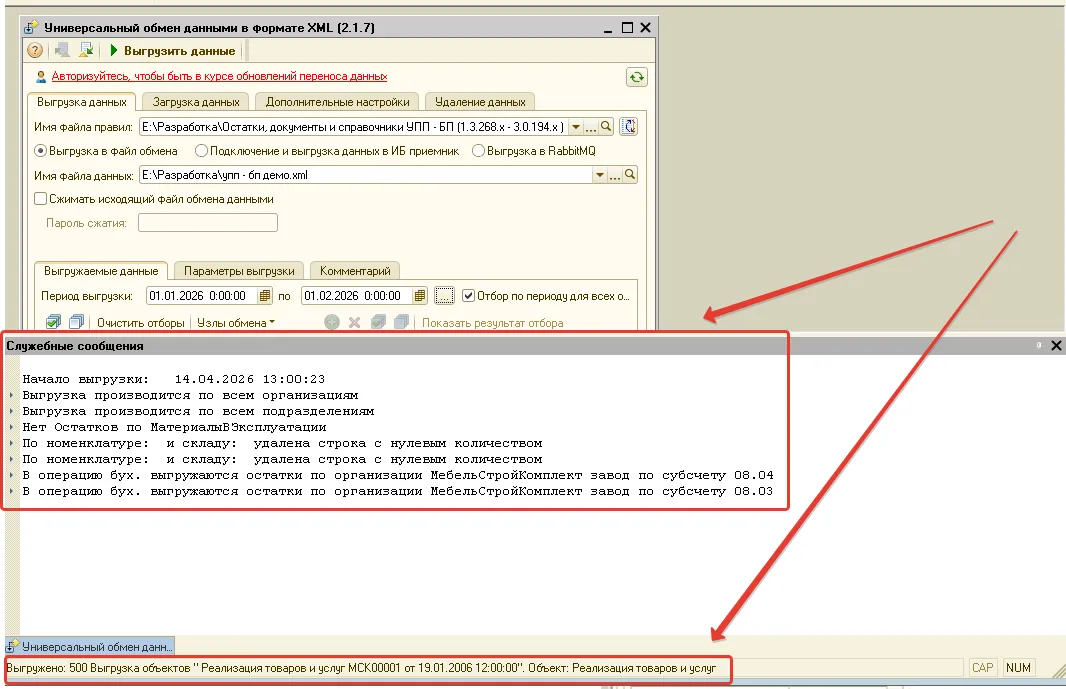Expand the data file name dropdown
This screenshot has width=1066, height=689.
pos(599,175)
